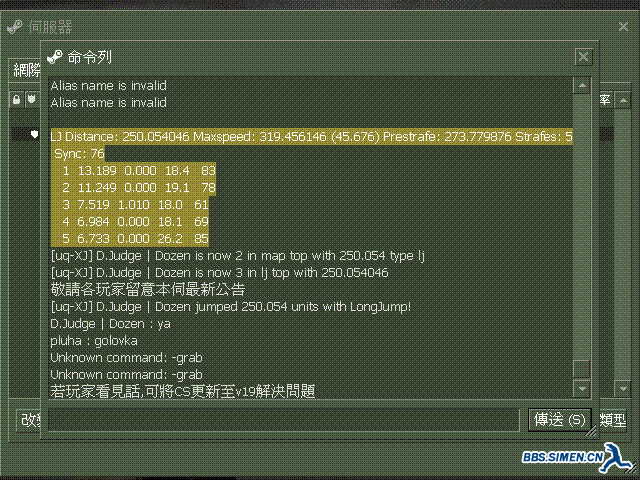
Task: Click the 類型 button behind the console
Action: coord(613,420)
